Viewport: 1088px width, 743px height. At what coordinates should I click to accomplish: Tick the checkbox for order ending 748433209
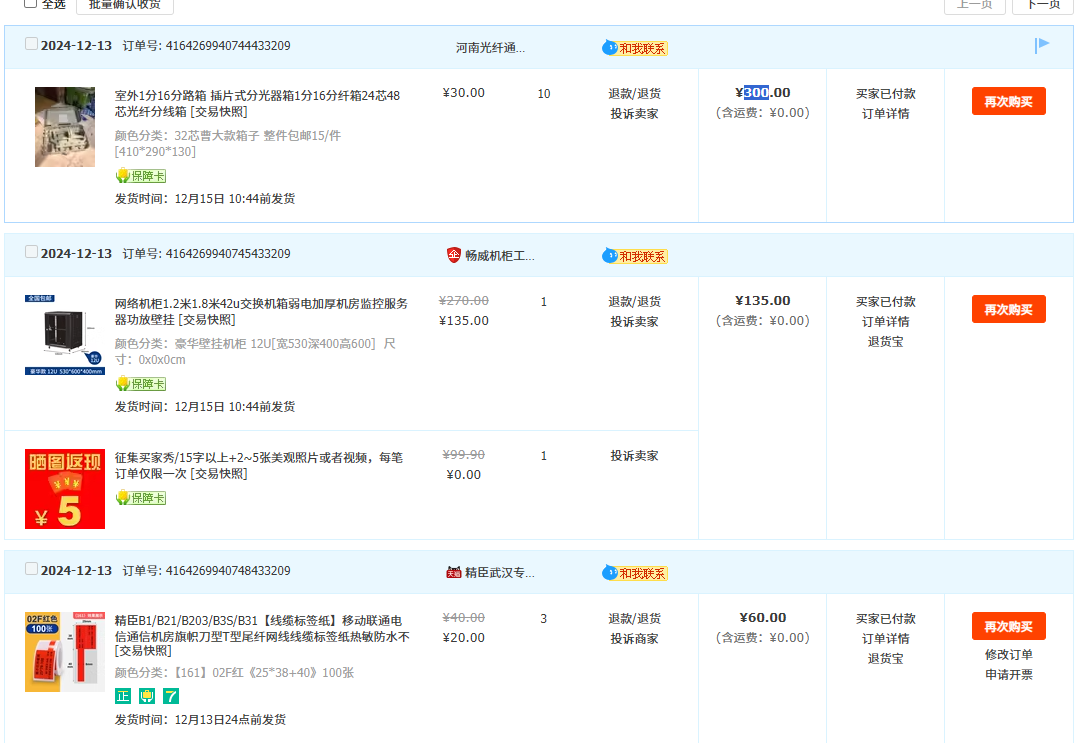click(31, 569)
